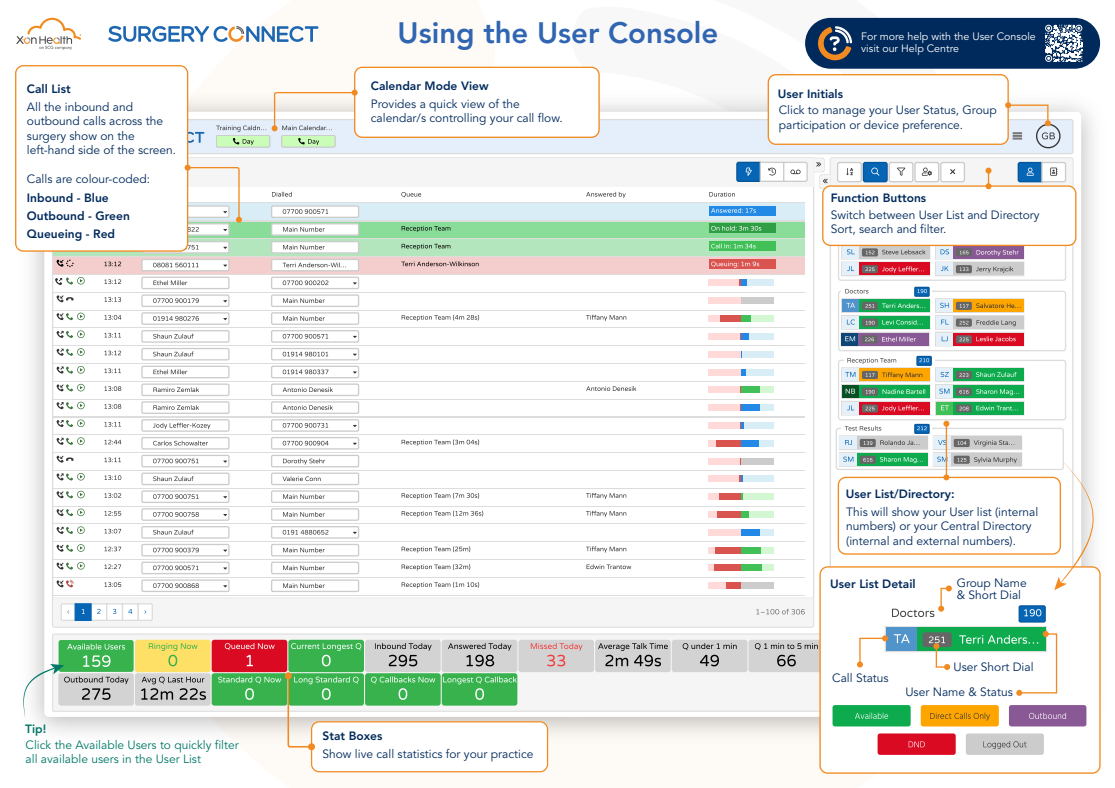Click the Doctors group short dial 190 badge
1115x788 pixels.
pos(922,292)
